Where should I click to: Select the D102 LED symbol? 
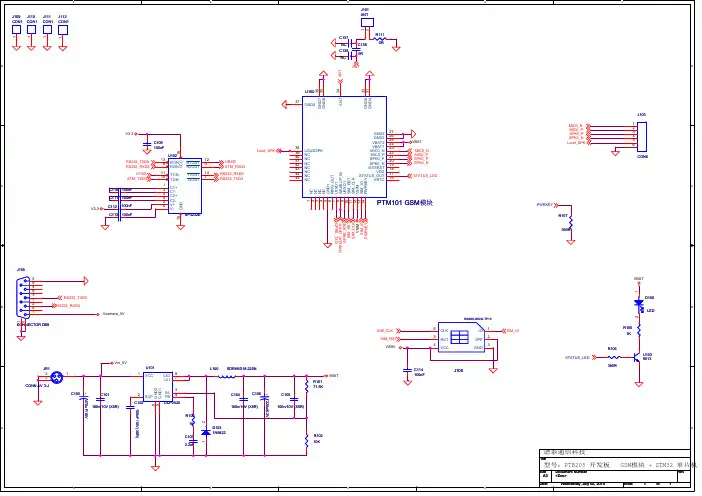pyautogui.click(x=639, y=303)
